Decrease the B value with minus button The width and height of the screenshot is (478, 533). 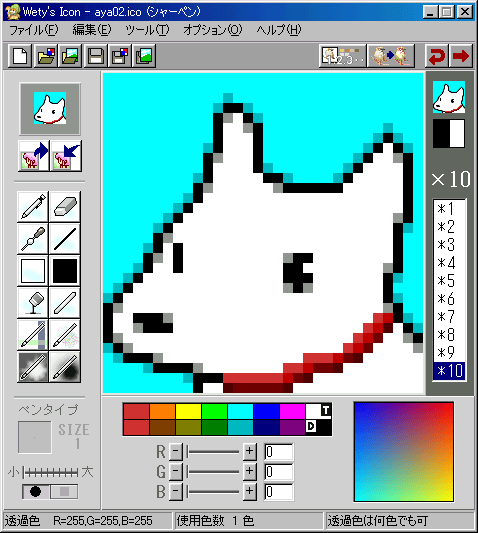175,492
